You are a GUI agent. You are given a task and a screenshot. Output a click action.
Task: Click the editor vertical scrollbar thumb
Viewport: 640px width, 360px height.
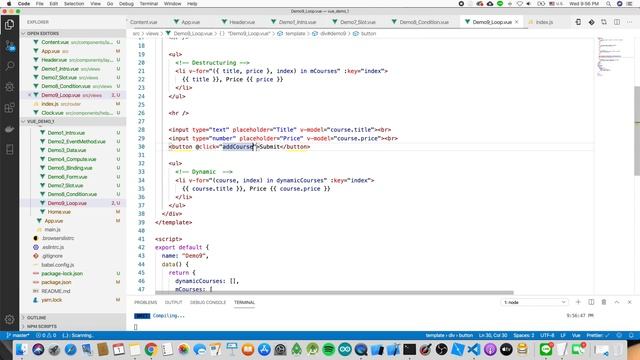[637, 131]
